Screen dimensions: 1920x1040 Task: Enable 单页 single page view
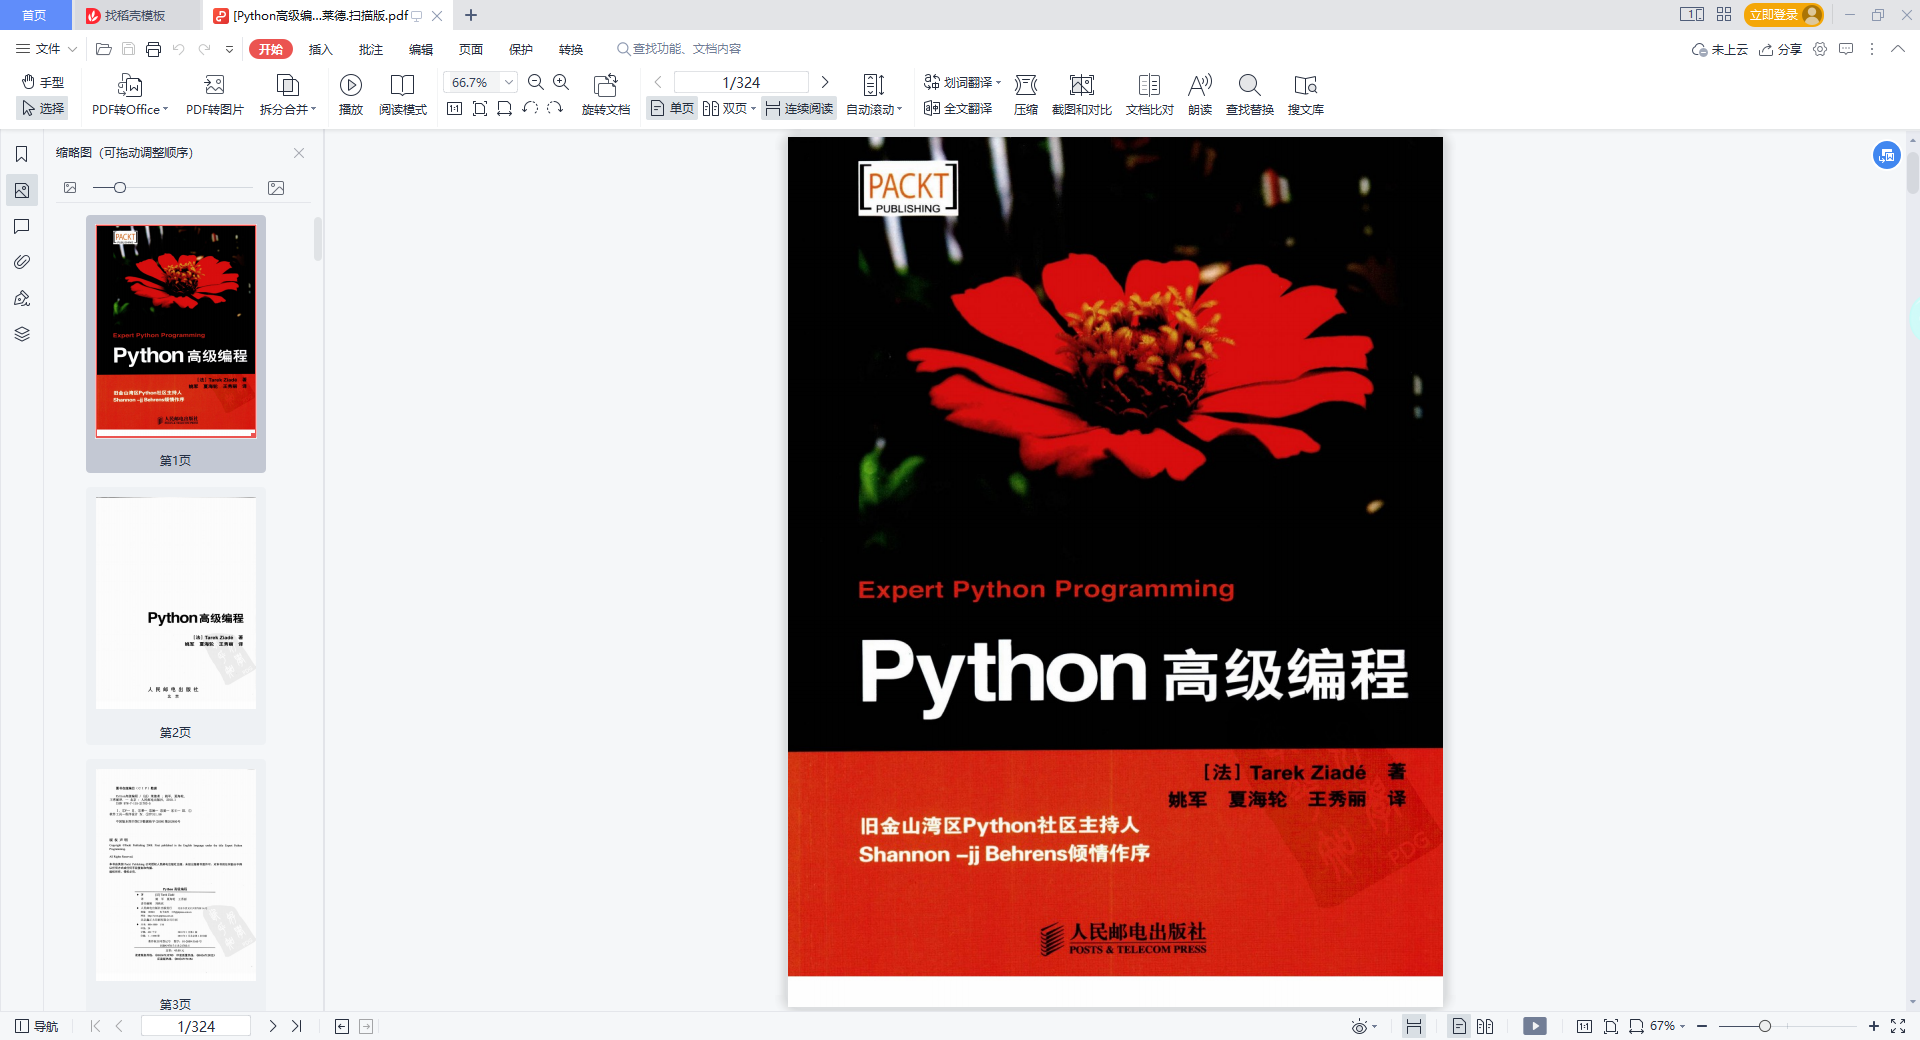pos(672,109)
